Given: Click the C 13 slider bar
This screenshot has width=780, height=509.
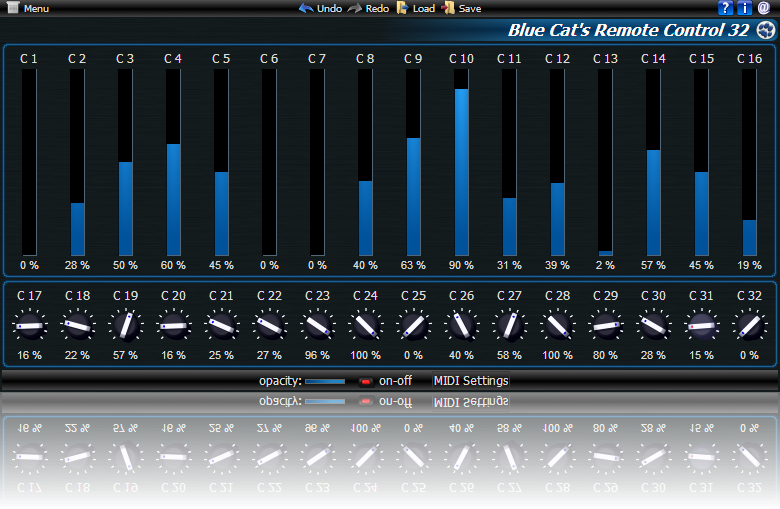Looking at the screenshot, I should pyautogui.click(x=605, y=162).
